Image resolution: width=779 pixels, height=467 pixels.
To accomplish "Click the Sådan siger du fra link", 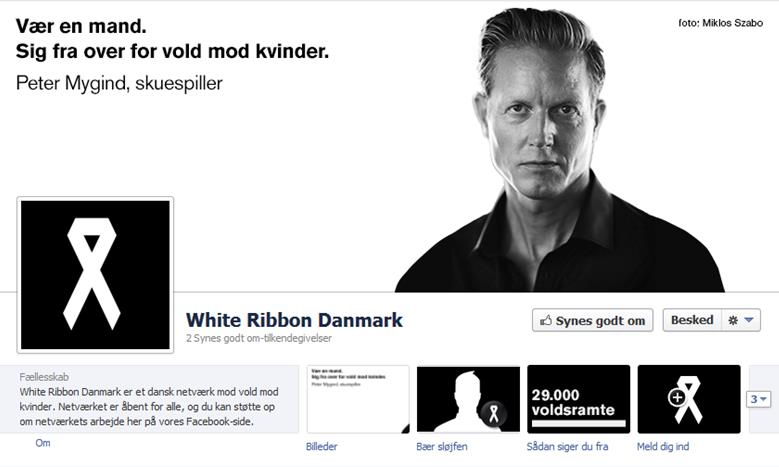I will pos(567,447).
